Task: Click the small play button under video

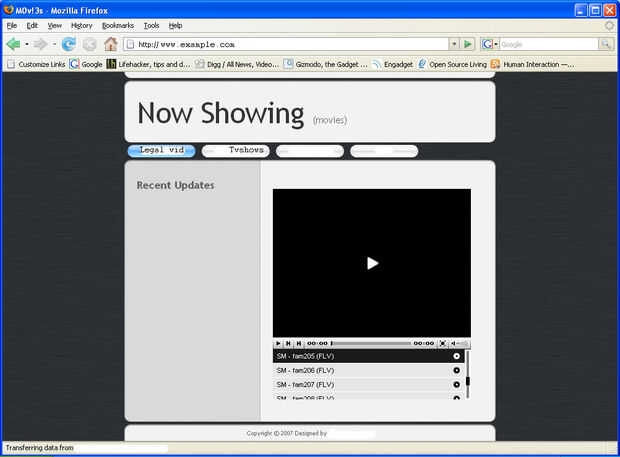Action: tap(278, 344)
